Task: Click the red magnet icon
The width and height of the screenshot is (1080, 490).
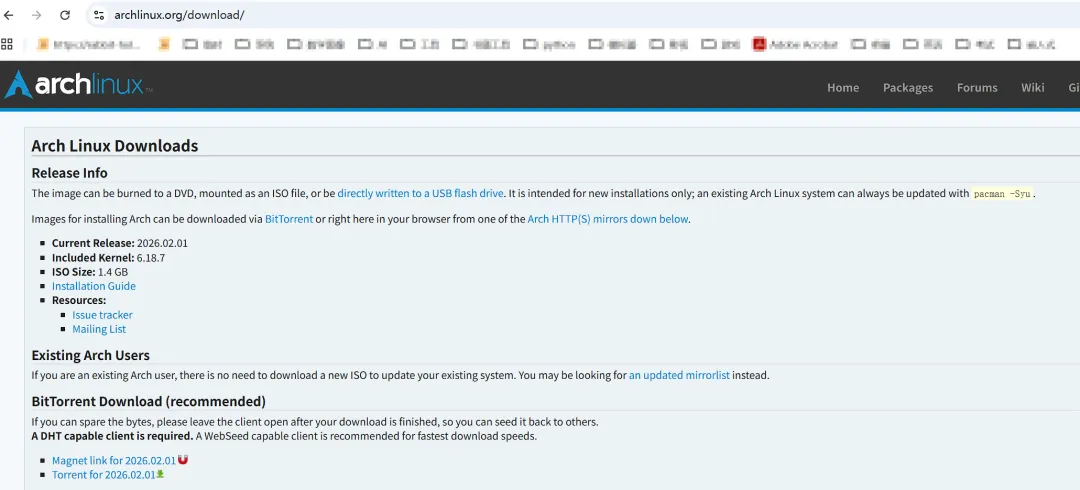Action: [x=183, y=460]
